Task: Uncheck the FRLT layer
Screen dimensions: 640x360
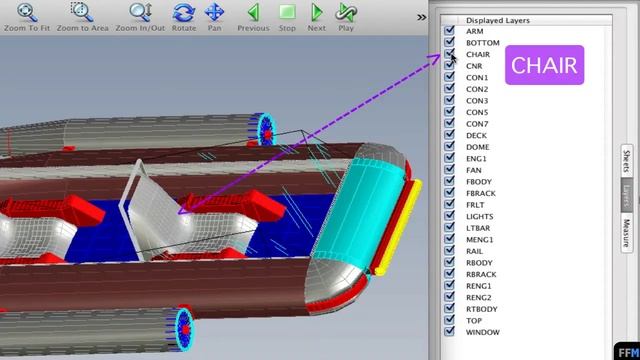Action: pyautogui.click(x=449, y=204)
